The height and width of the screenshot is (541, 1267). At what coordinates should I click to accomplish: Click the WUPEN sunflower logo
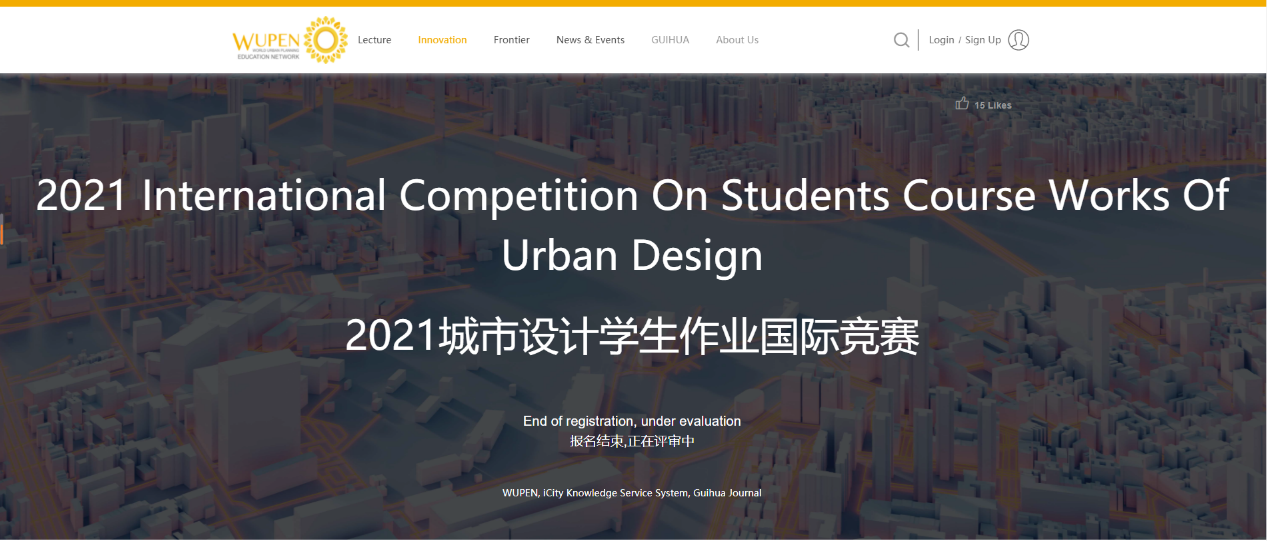point(325,40)
